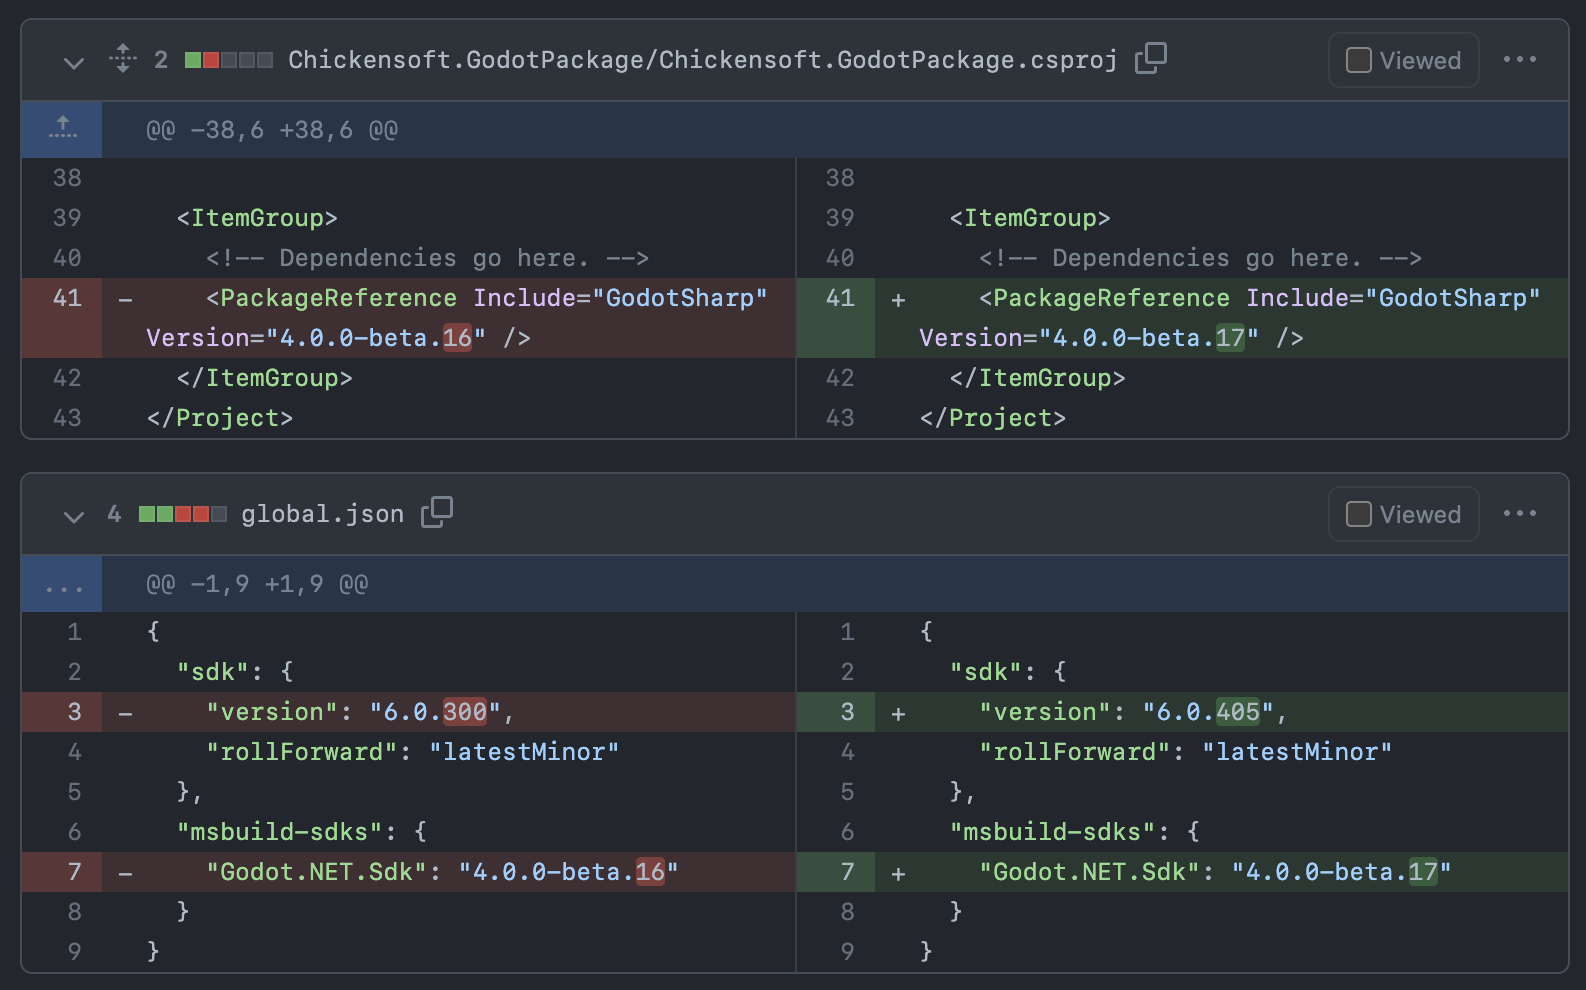Image resolution: width=1586 pixels, height=990 pixels.
Task: Expand all lines in the csproj diff
Action: [122, 59]
